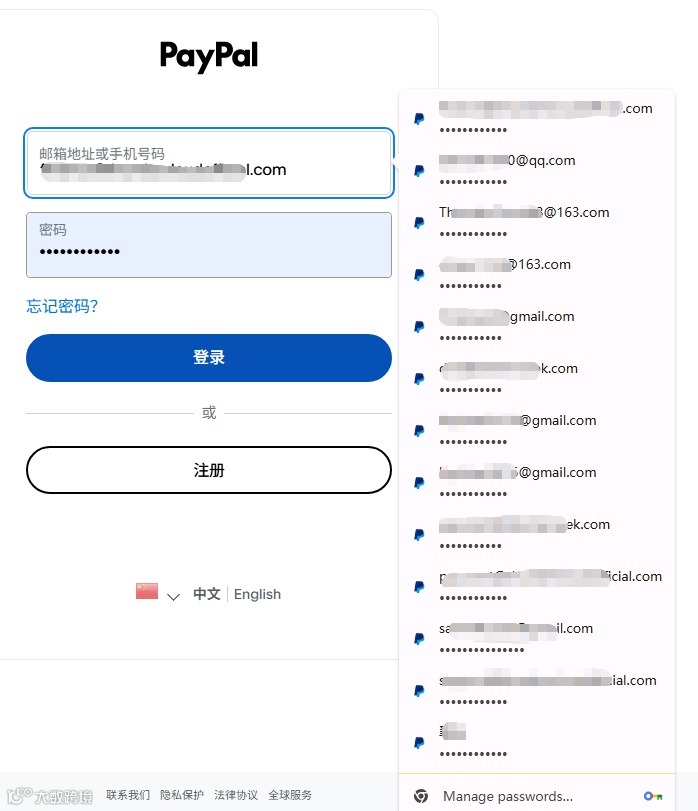
Task: Click the watermark logo at bottom left
Action: click(x=50, y=795)
